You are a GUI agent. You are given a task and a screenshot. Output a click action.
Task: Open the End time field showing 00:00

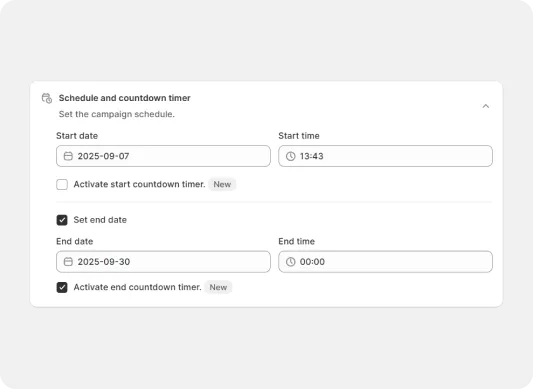click(x=385, y=261)
